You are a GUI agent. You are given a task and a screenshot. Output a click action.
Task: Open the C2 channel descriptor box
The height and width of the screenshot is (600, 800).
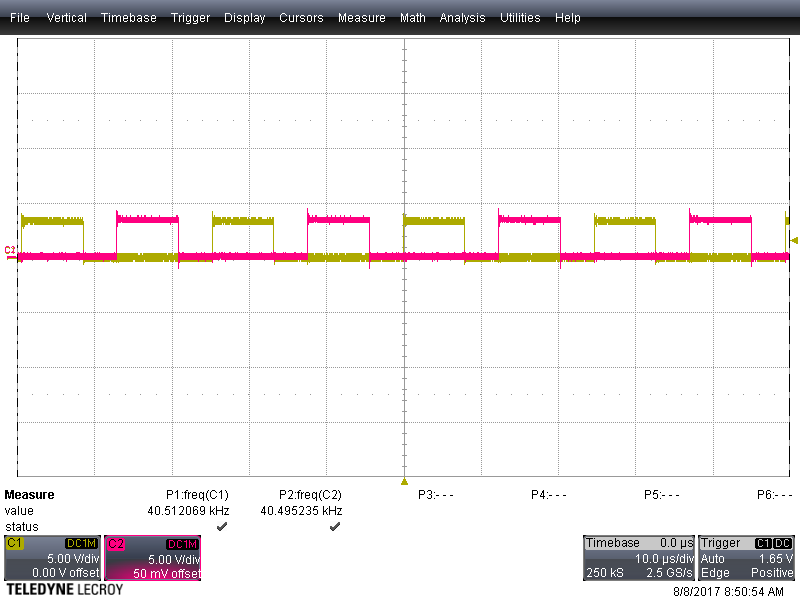coord(153,558)
